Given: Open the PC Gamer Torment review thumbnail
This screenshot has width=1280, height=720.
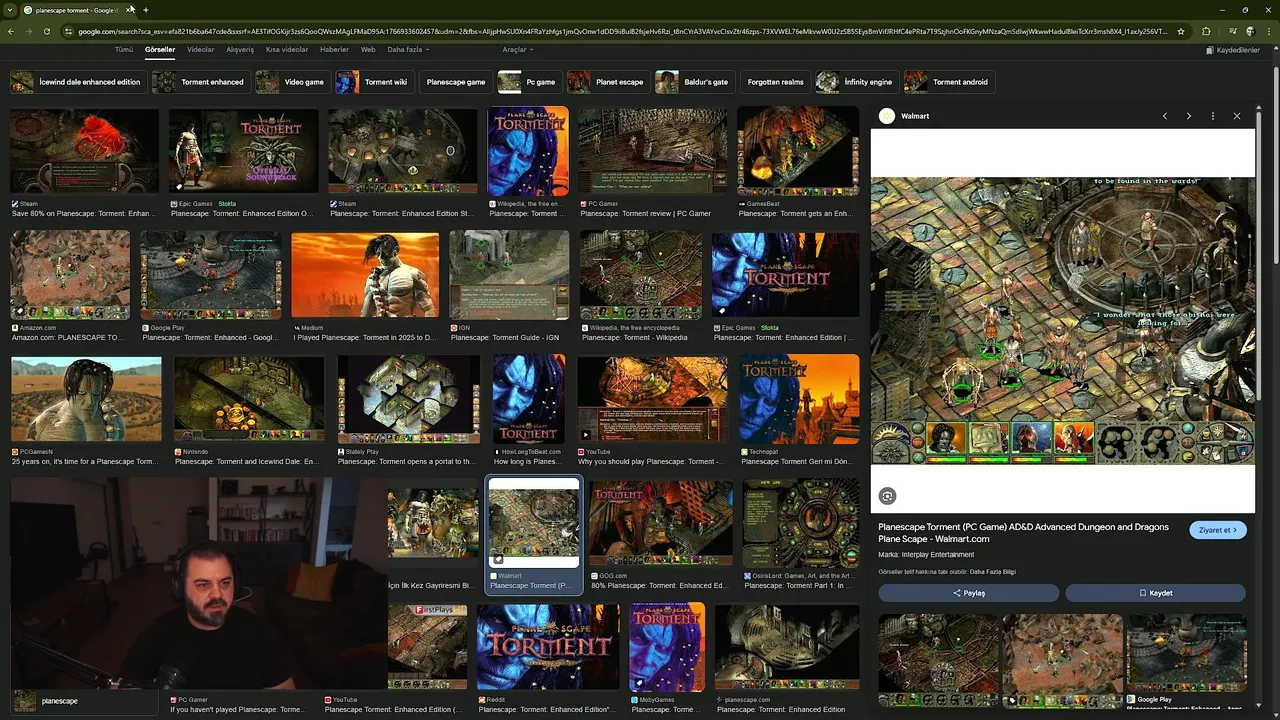Looking at the screenshot, I should click(653, 151).
